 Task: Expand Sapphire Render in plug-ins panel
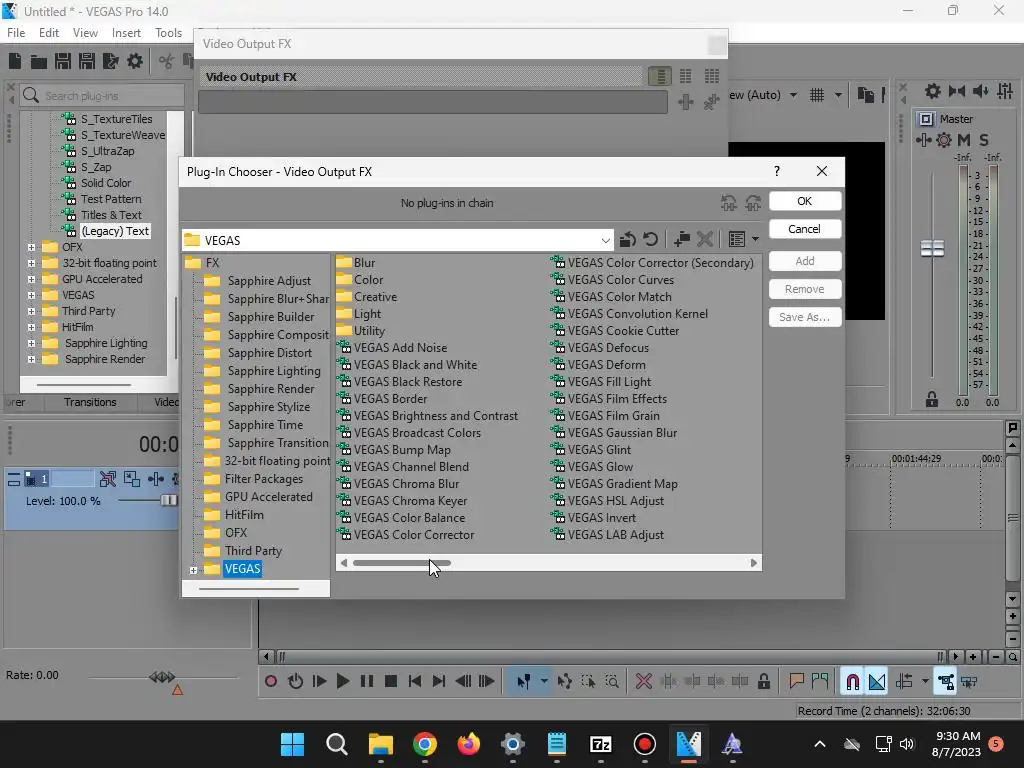coord(31,359)
